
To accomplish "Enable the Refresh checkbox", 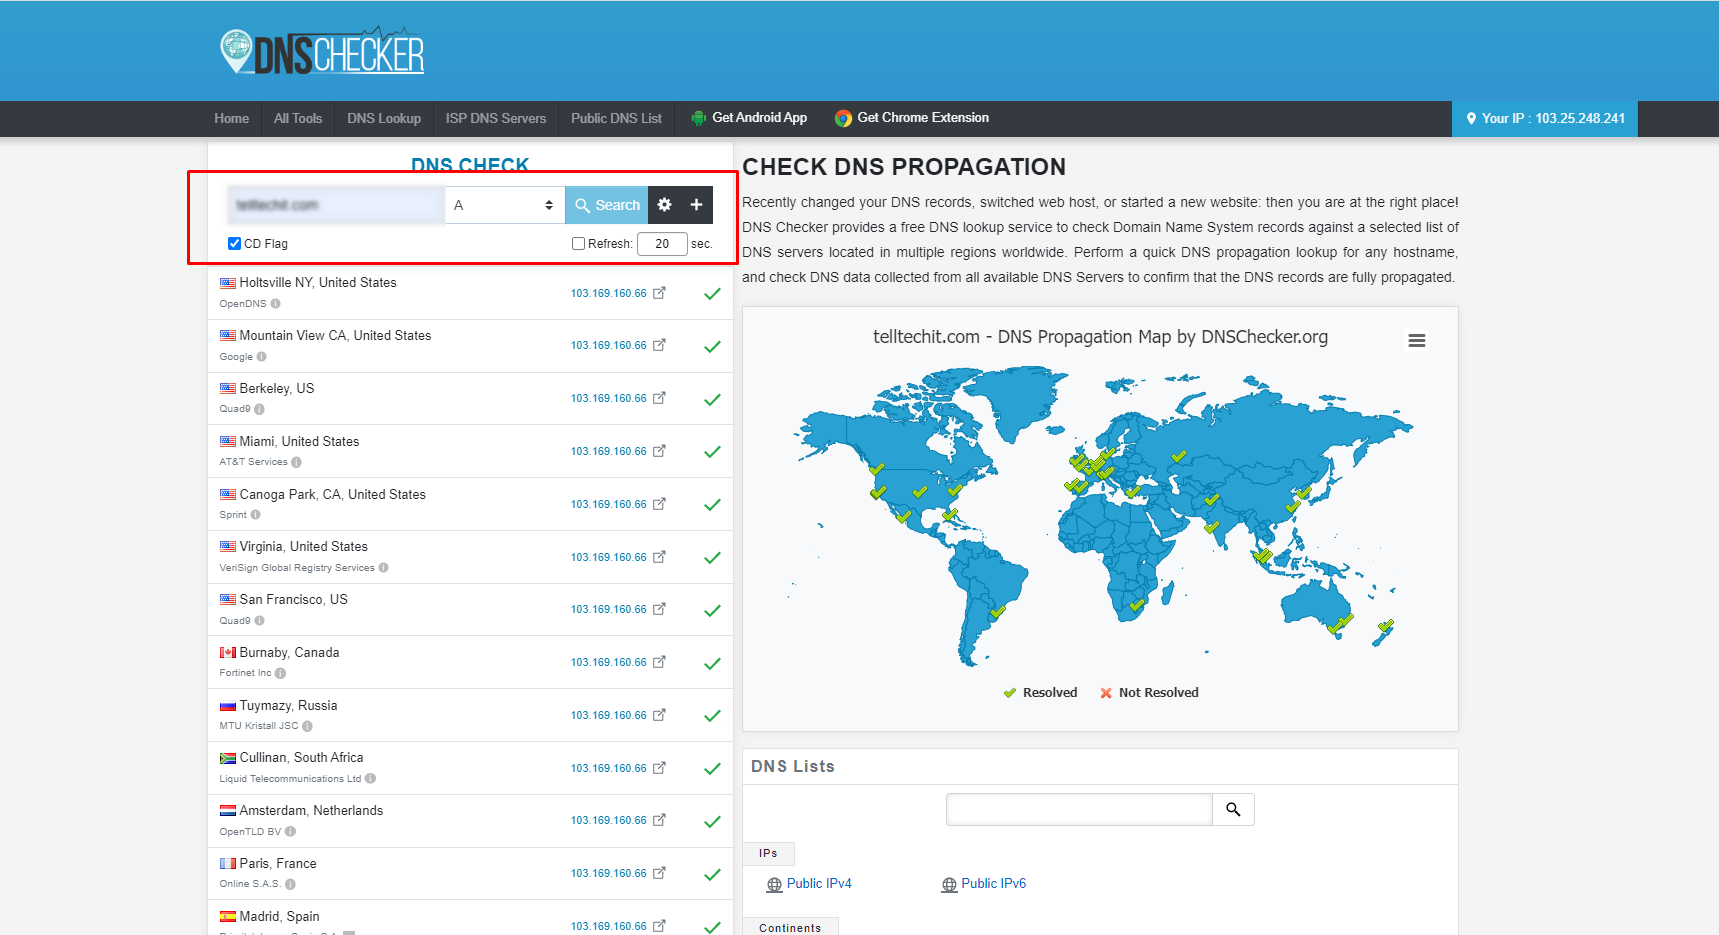I will click(x=578, y=243).
